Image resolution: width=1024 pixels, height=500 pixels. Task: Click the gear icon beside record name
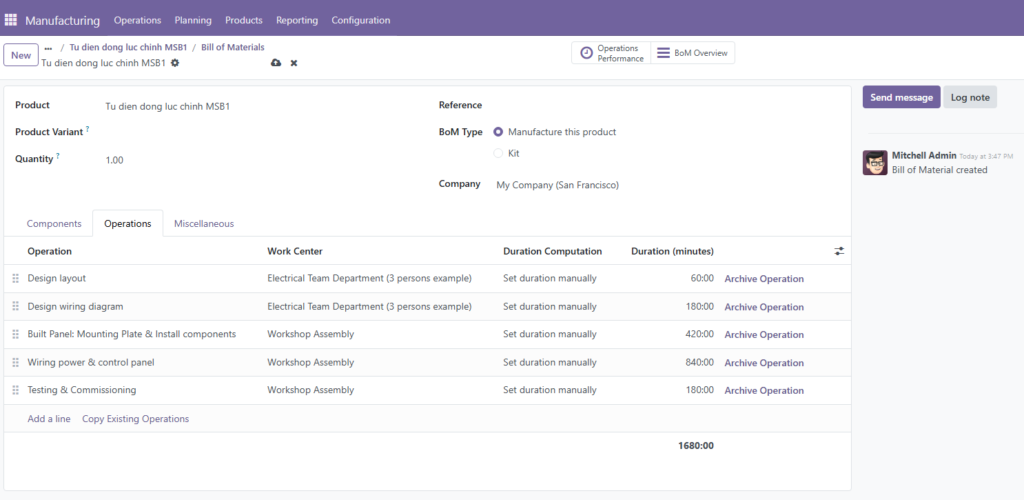[x=175, y=63]
